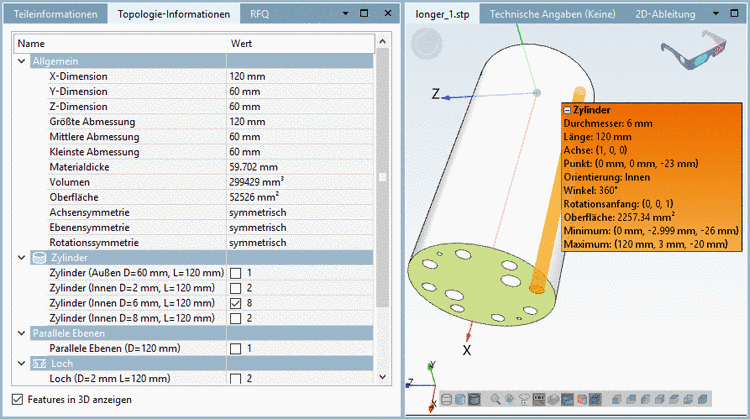750x419 pixels.
Task: Open the left panel's tab dropdown arrow
Action: 346,15
